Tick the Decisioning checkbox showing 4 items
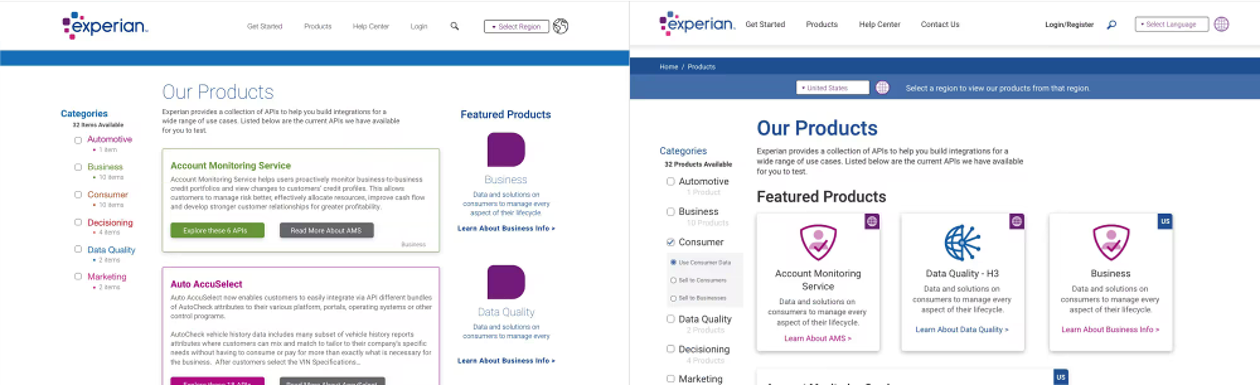This screenshot has width=1260, height=385. click(78, 223)
